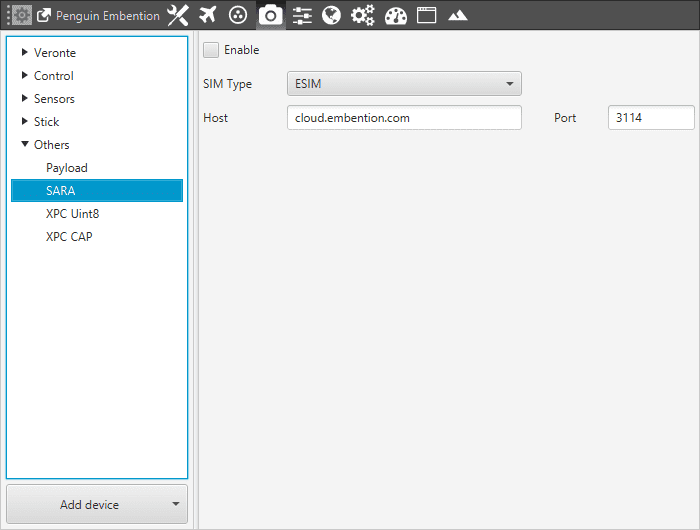700x530 pixels.
Task: Click the Enable label text
Action: tap(242, 50)
